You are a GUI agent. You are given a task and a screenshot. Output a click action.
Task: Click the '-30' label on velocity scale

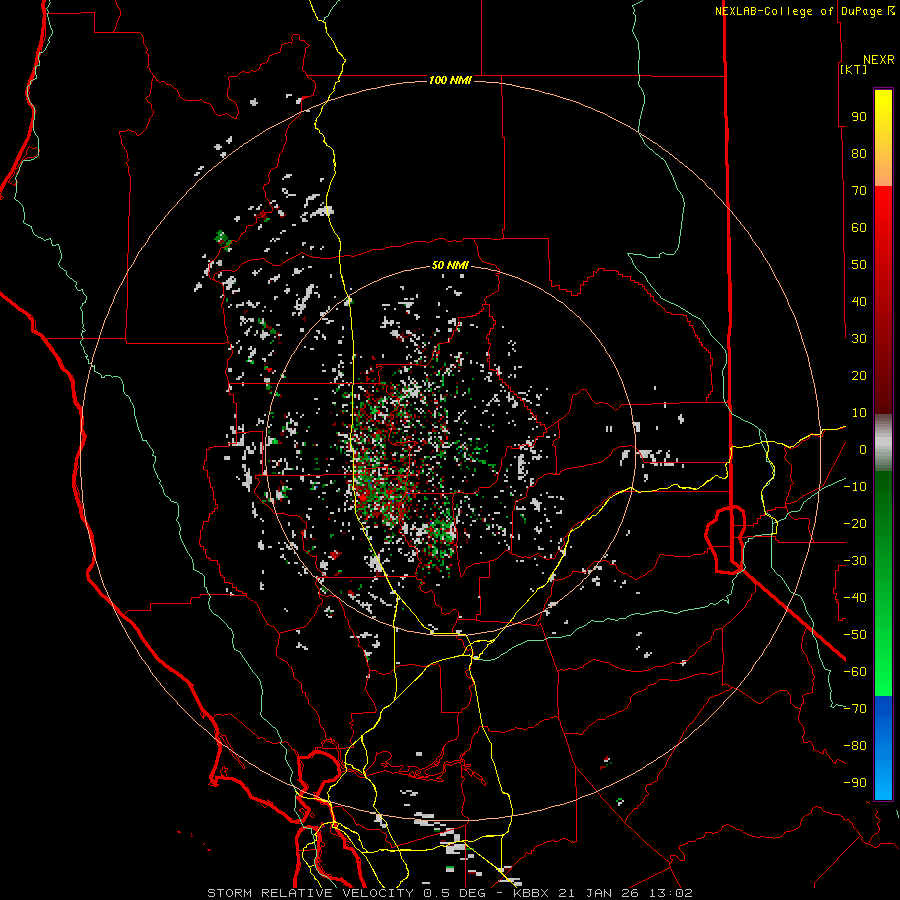[x=855, y=561]
